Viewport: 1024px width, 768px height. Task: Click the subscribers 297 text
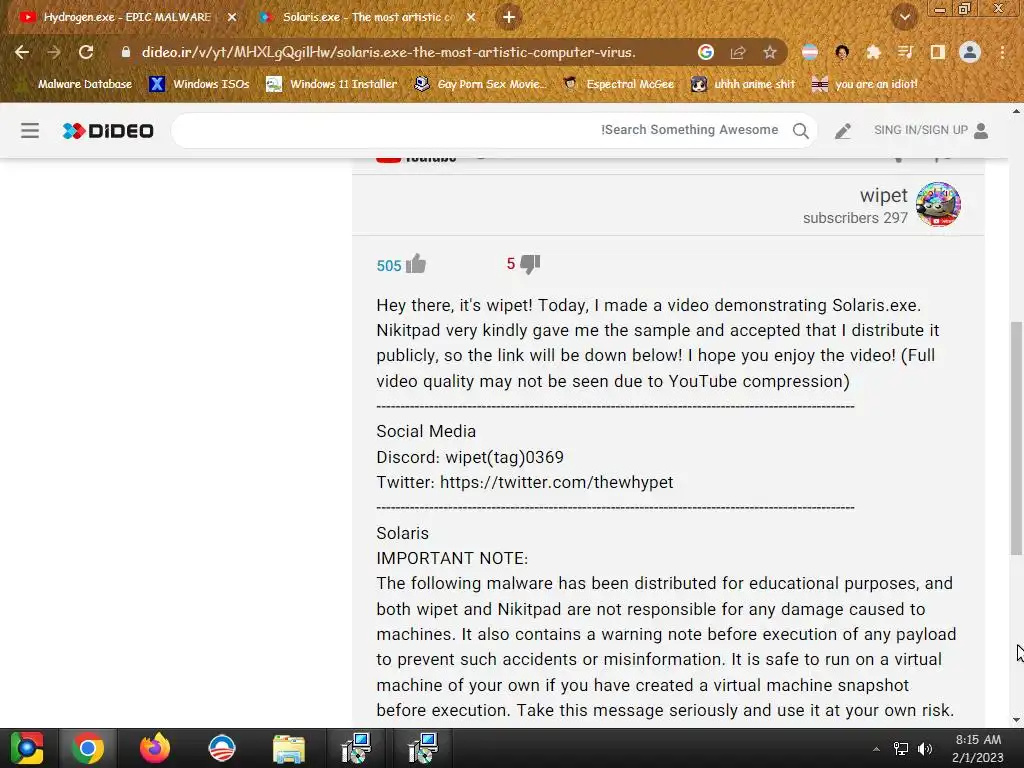[856, 218]
